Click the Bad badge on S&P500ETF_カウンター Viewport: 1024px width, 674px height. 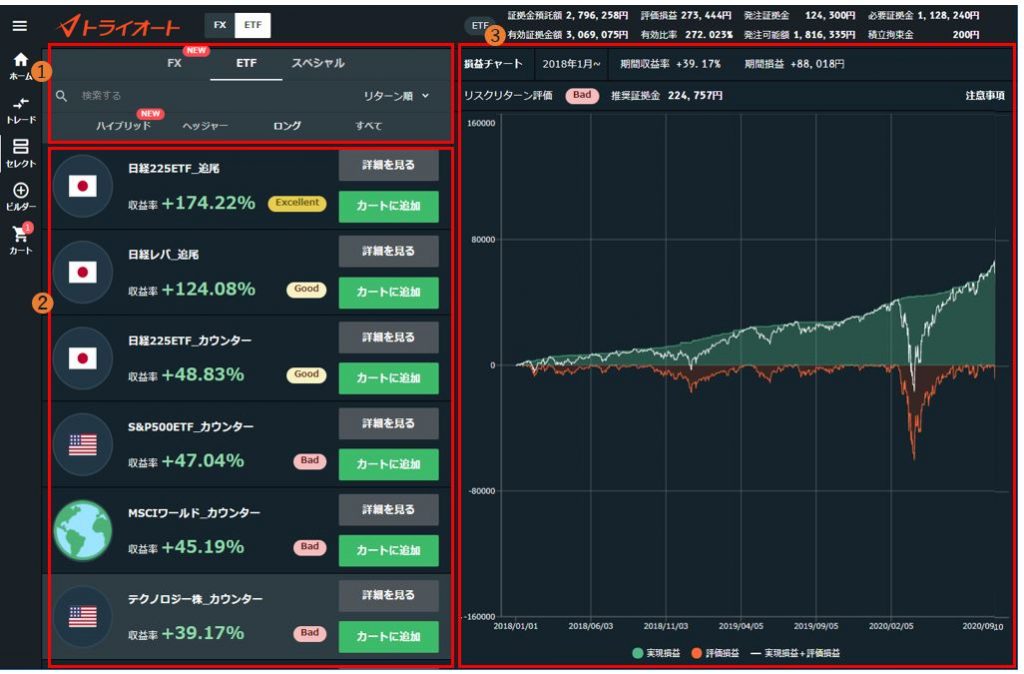[x=310, y=461]
